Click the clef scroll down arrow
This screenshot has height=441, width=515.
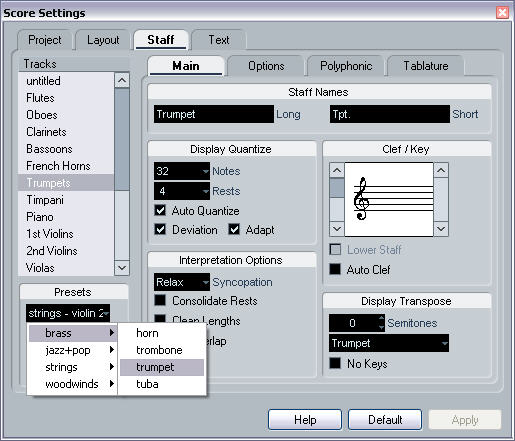337,229
